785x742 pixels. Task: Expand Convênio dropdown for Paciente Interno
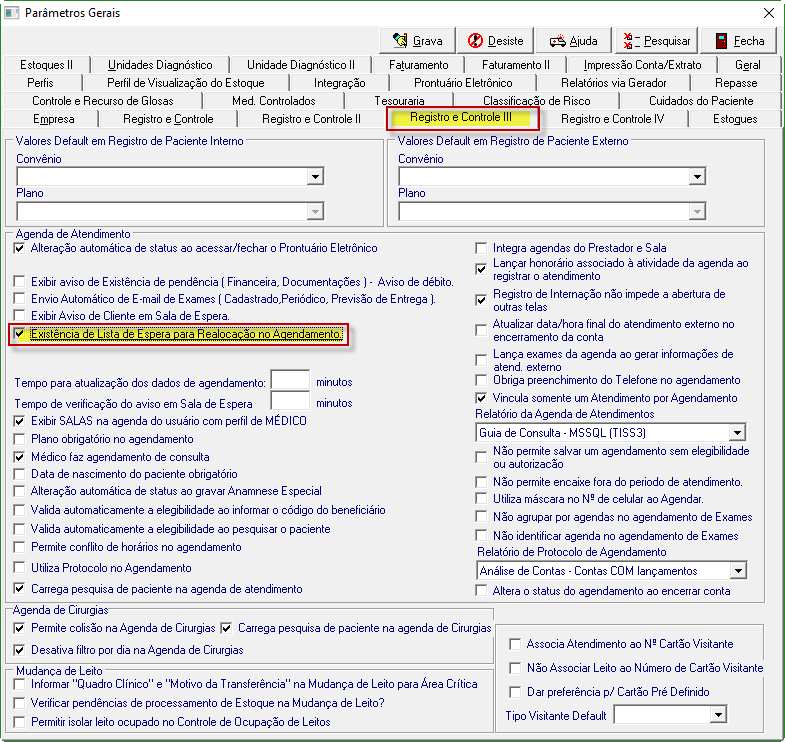[315, 176]
